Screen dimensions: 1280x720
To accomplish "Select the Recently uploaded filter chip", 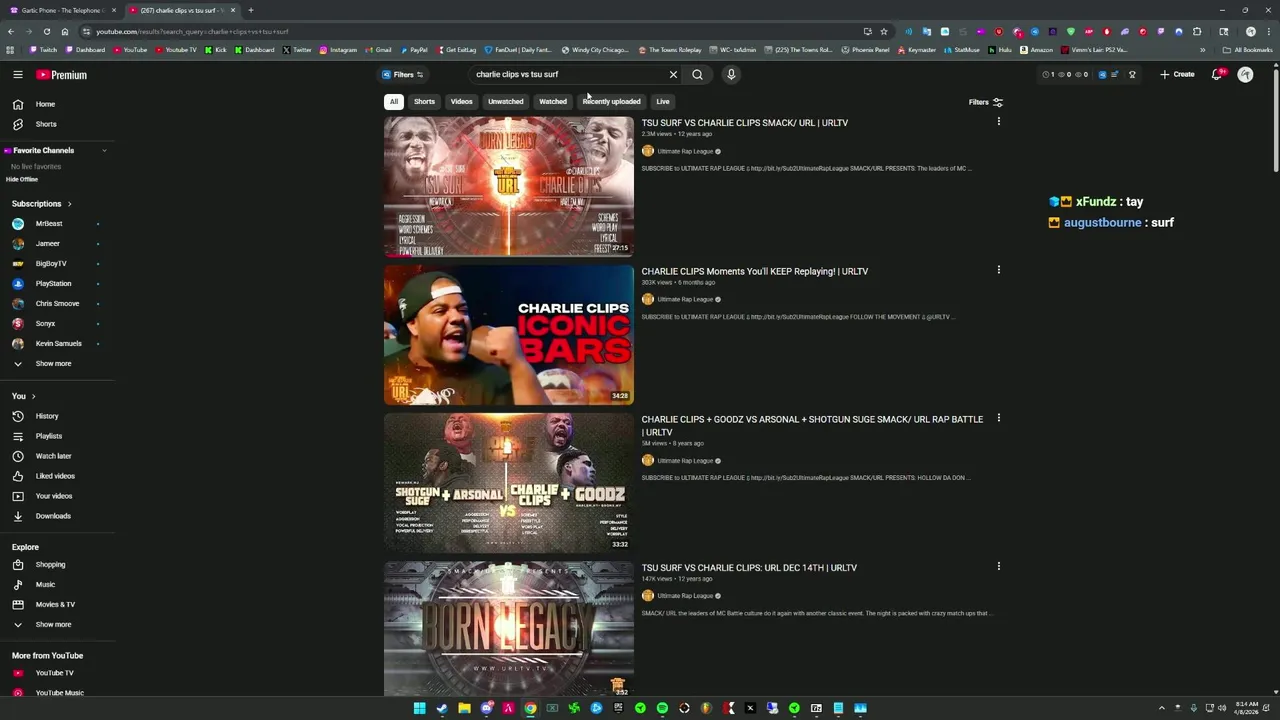I will coord(611,101).
